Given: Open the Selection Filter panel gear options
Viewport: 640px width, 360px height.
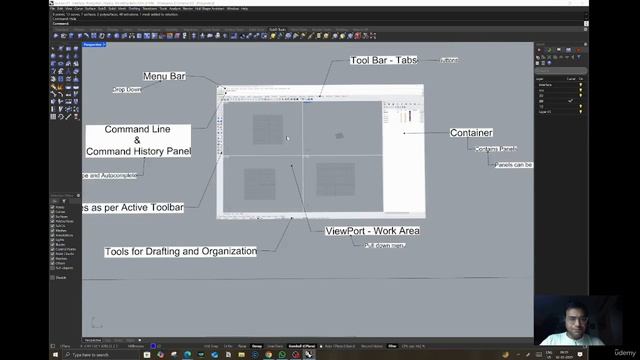Looking at the screenshot, I should [x=78, y=196].
